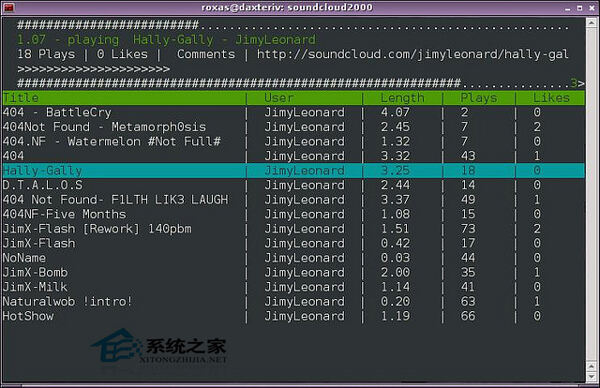
Task: Select '404.NF - Watermelon #Not Full#' track
Action: (x=293, y=142)
